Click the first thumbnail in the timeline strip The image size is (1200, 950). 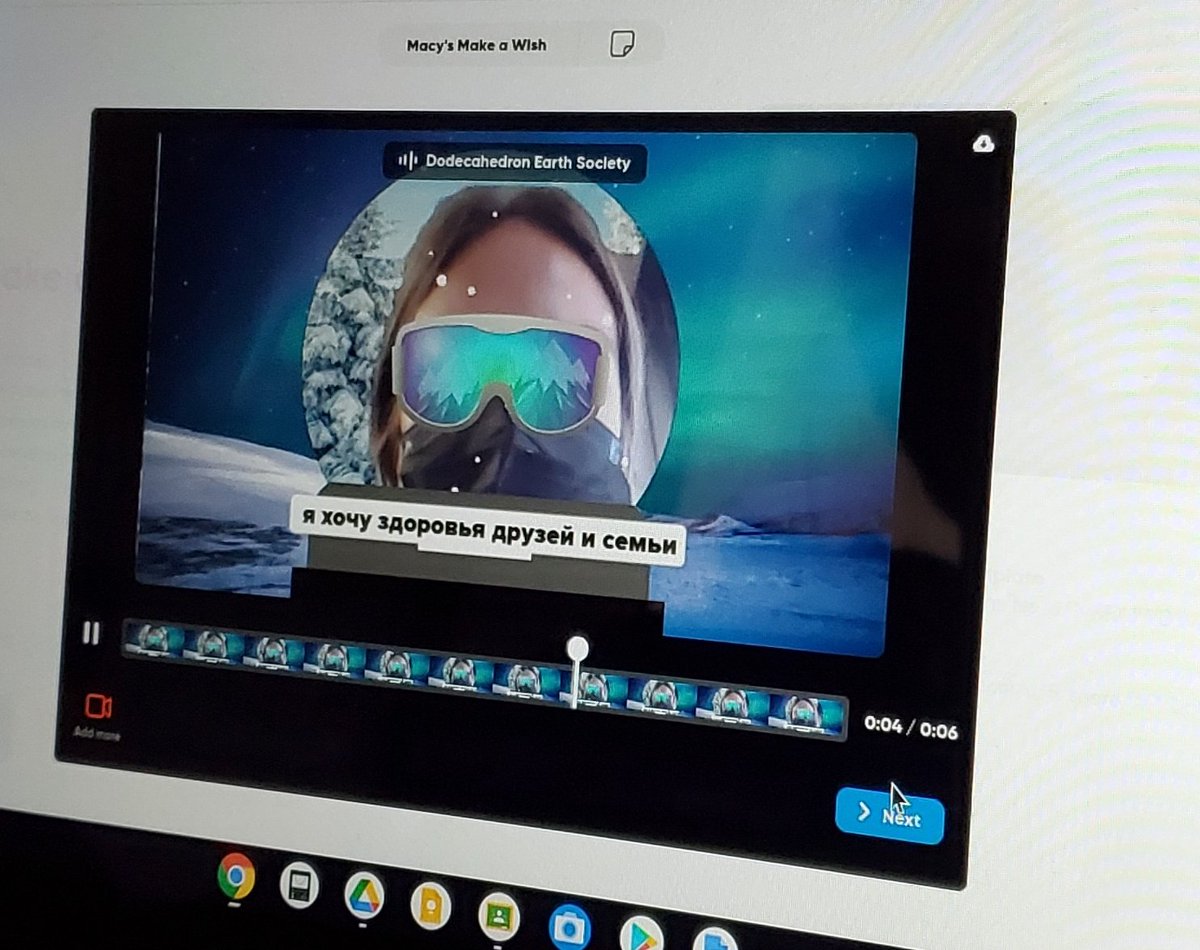(153, 641)
